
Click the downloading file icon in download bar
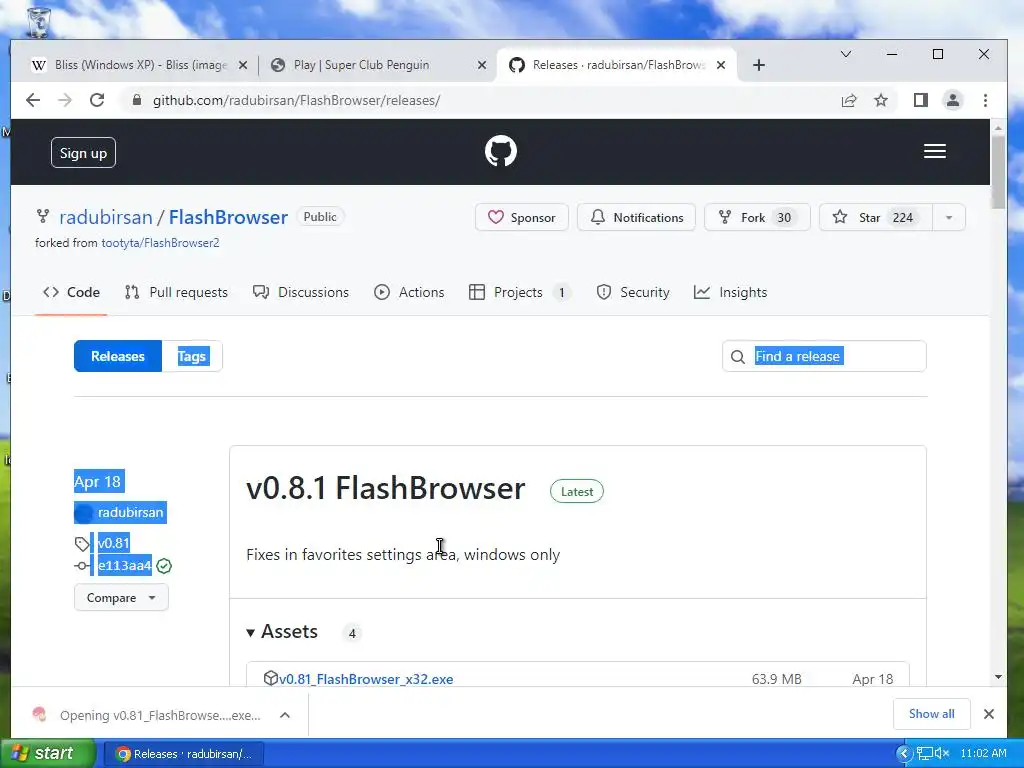click(x=39, y=715)
